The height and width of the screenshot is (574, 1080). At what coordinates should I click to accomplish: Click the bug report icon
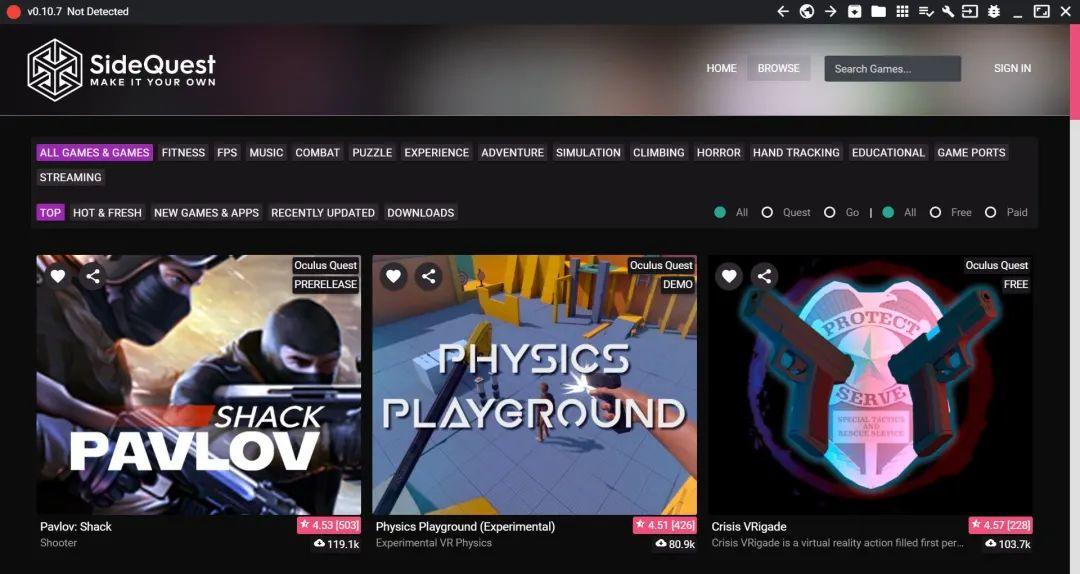[x=994, y=12]
